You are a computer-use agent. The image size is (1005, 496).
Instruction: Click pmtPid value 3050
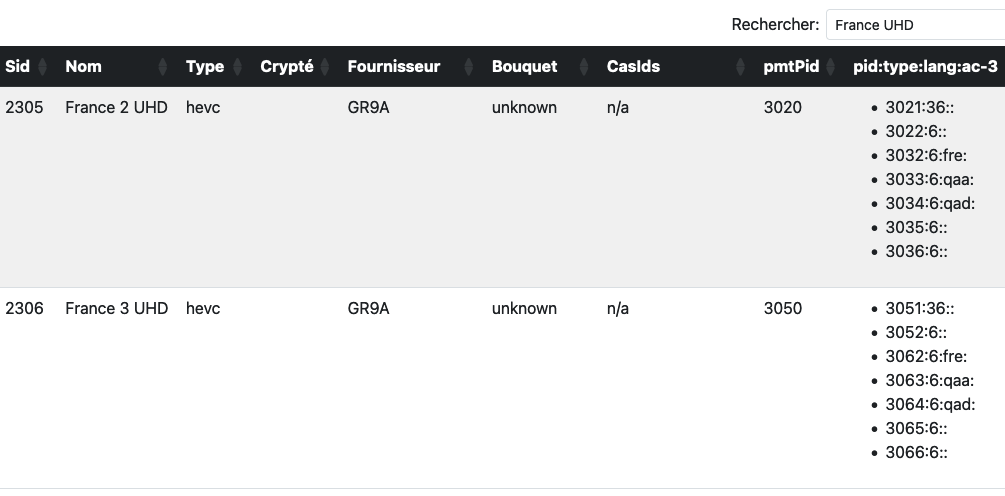point(783,309)
